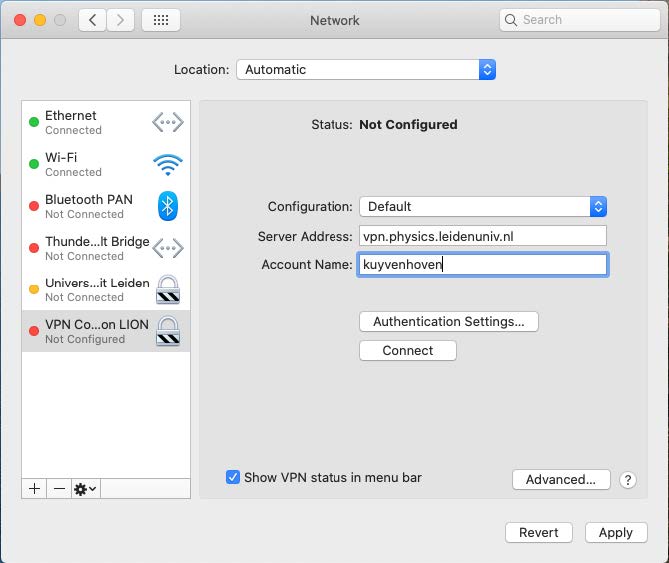Click the minus button to remove service
Viewport: 669px width, 563px height.
tap(59, 488)
